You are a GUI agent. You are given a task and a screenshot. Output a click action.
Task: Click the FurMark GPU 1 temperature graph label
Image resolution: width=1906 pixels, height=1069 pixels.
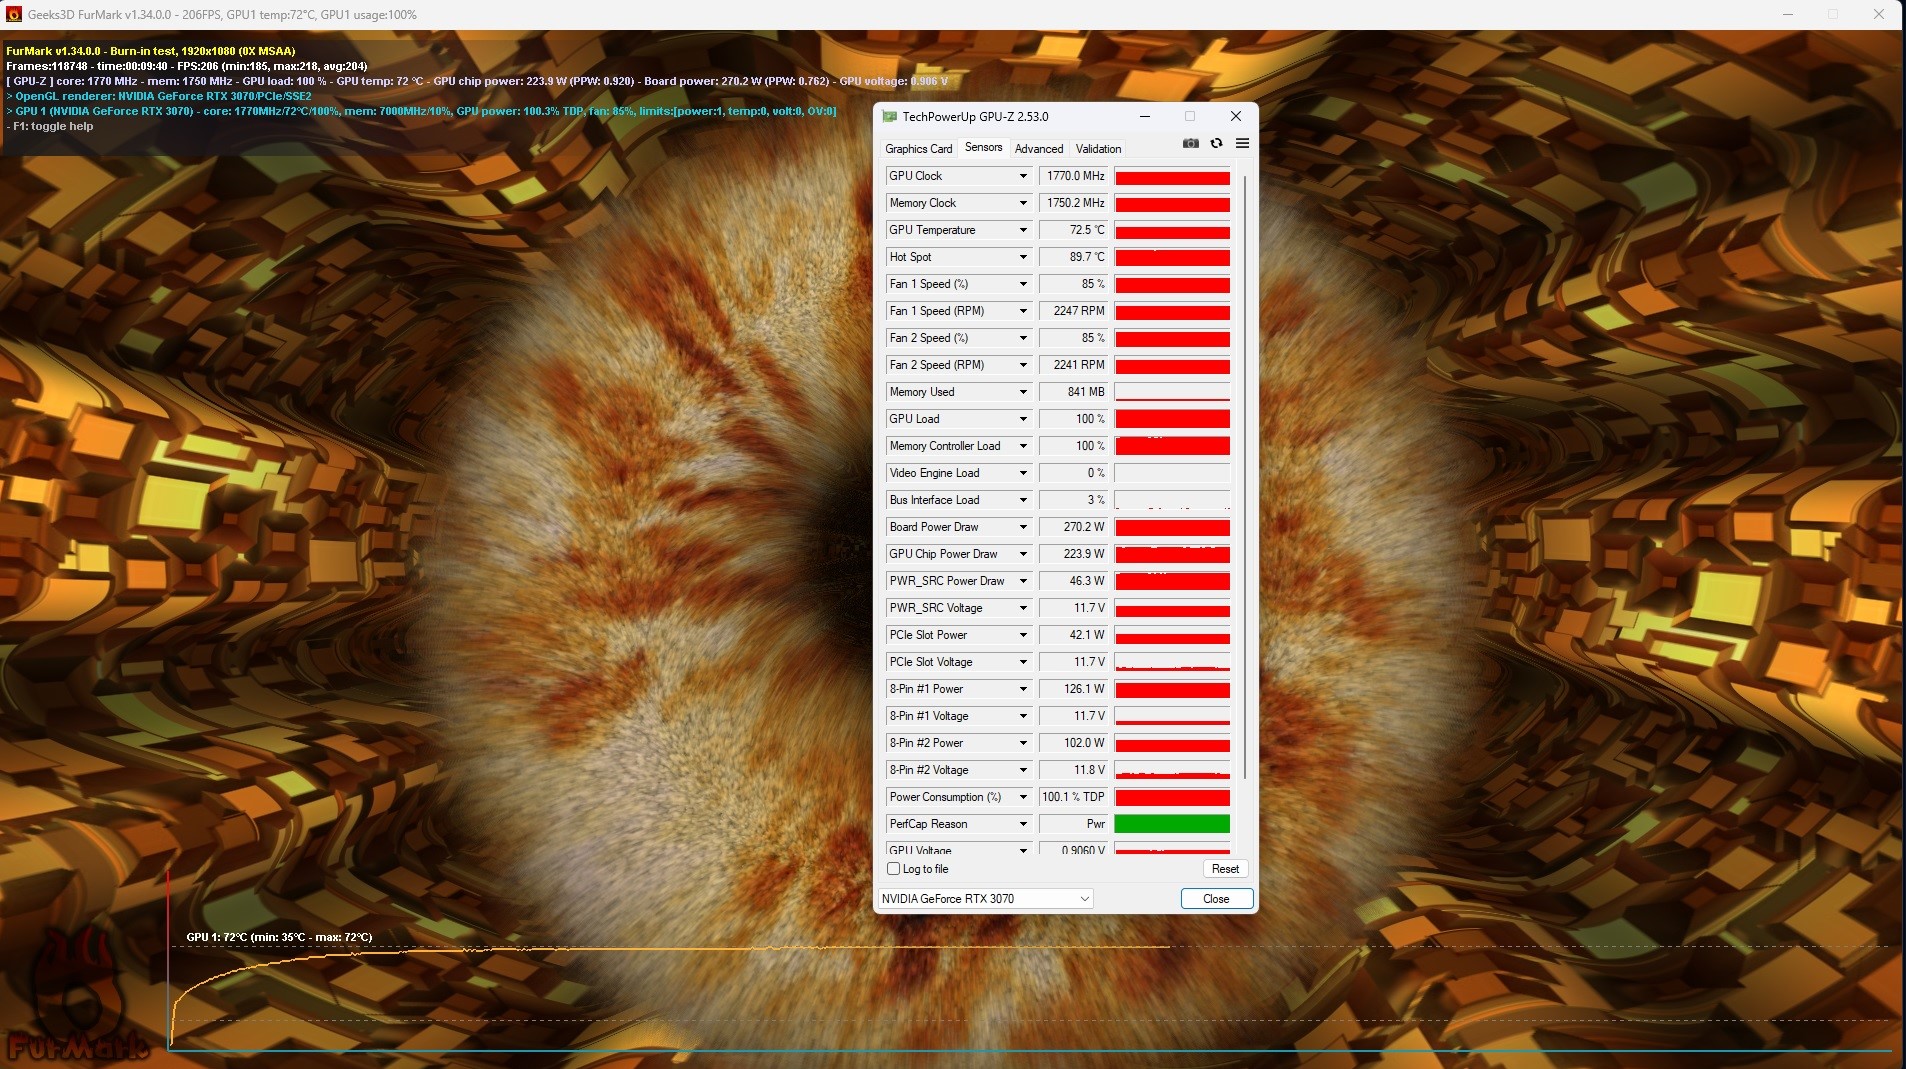tap(279, 937)
